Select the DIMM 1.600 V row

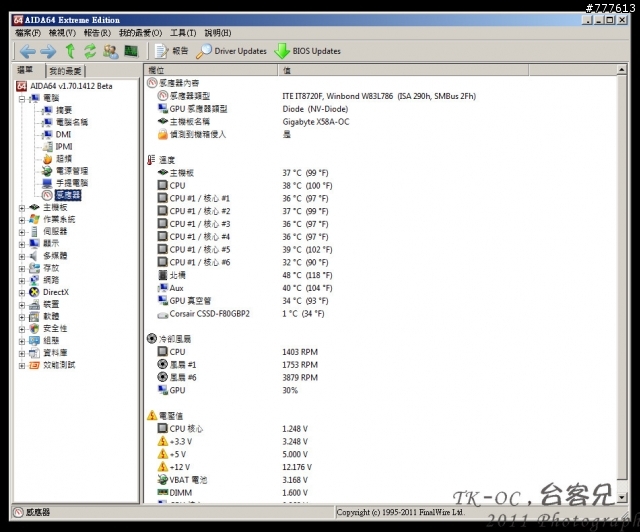click(x=233, y=493)
